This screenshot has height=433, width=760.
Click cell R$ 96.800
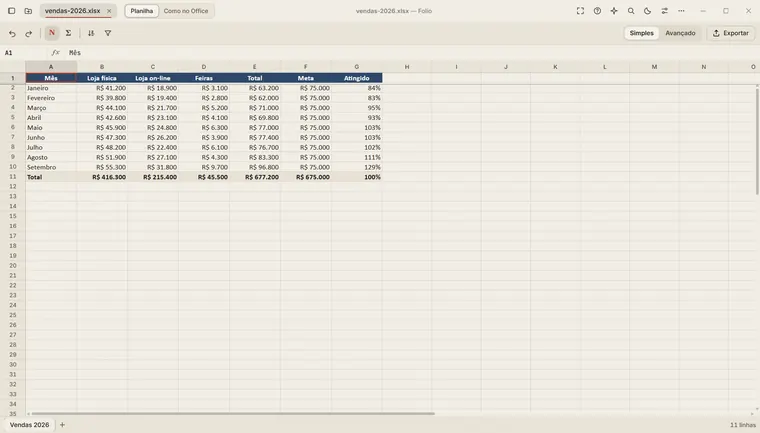coord(254,167)
